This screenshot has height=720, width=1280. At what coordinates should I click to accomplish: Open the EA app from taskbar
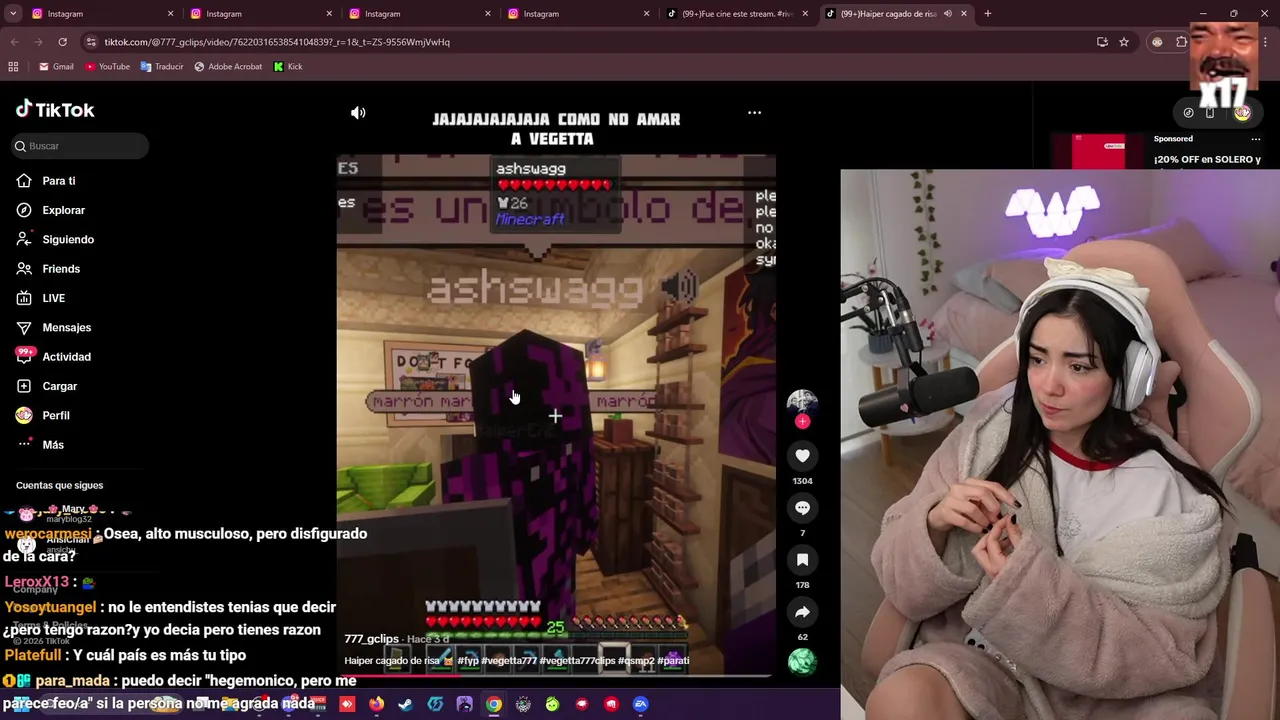(x=641, y=704)
